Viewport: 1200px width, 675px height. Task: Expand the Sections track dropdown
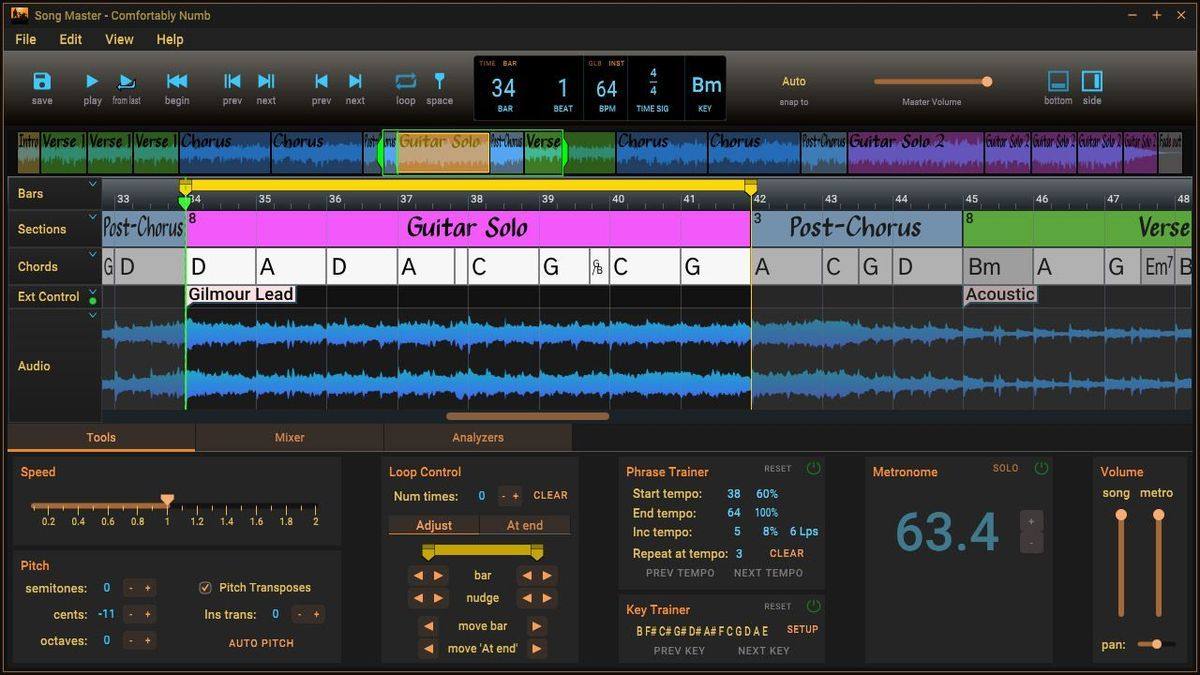[x=92, y=214]
